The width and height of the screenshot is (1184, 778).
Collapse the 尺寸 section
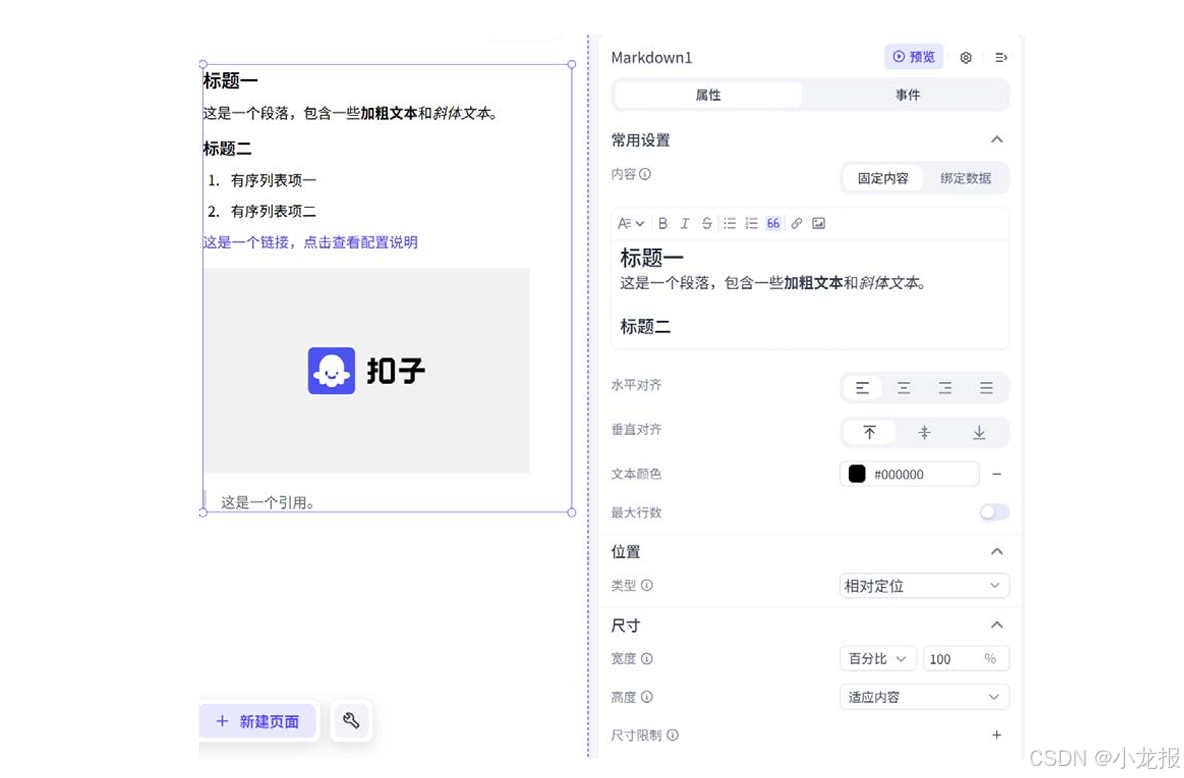pyautogui.click(x=997, y=625)
